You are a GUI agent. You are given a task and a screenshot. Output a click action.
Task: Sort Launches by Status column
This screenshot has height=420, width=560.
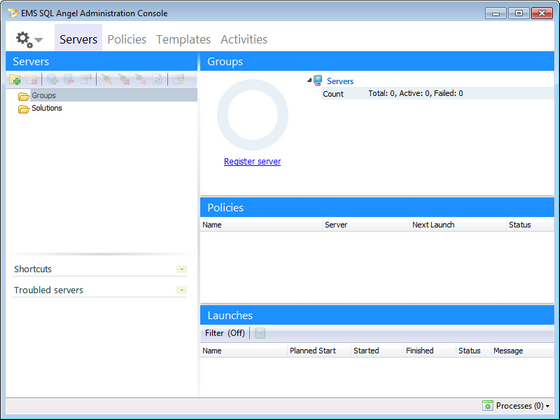point(473,351)
